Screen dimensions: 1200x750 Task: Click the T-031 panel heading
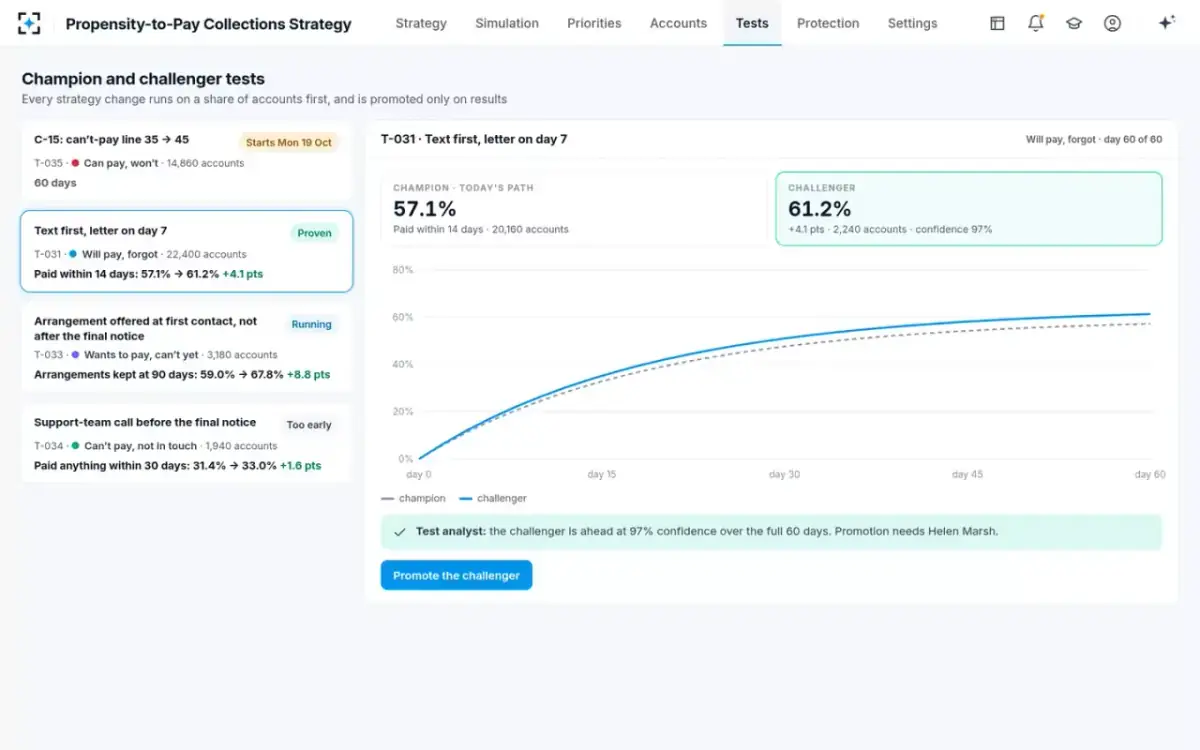(x=474, y=139)
